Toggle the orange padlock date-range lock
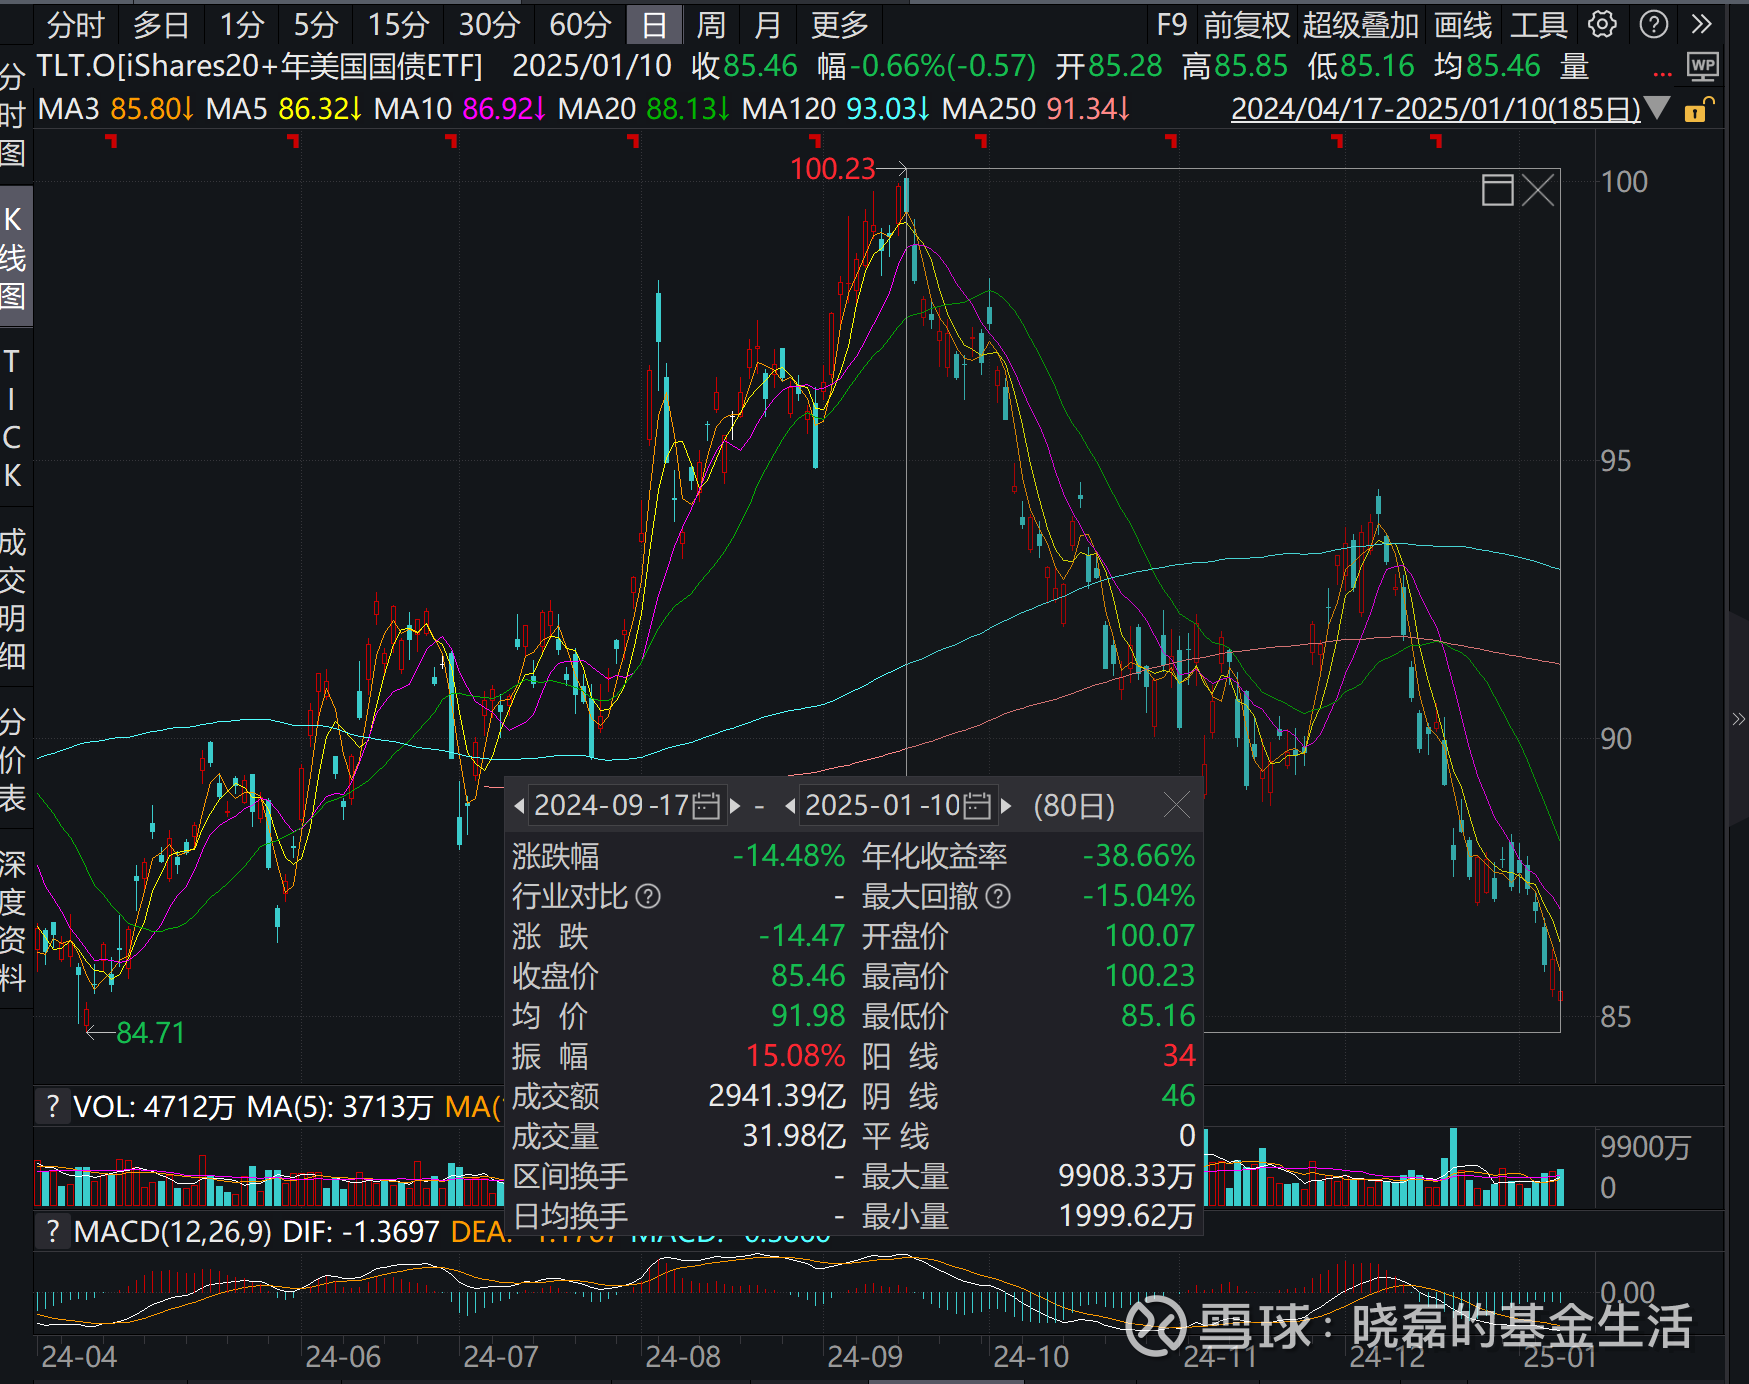Image resolution: width=1749 pixels, height=1384 pixels. [1697, 109]
